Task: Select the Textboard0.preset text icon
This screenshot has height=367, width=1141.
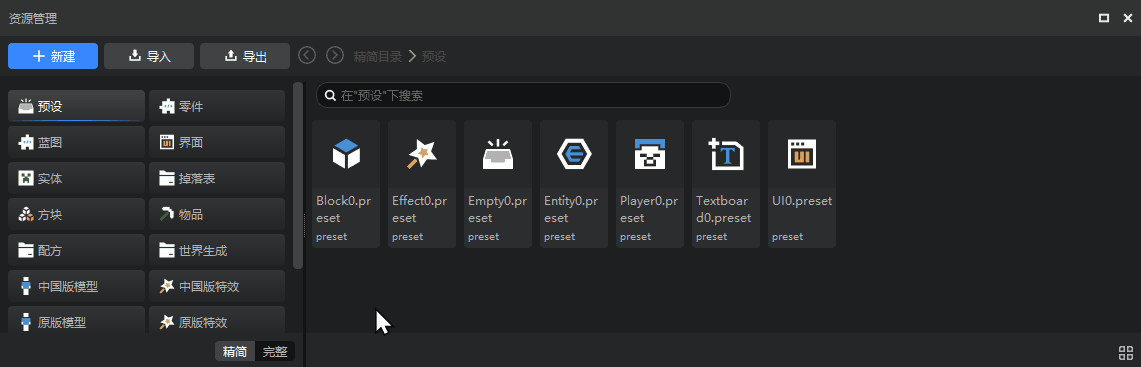Action: tap(725, 154)
